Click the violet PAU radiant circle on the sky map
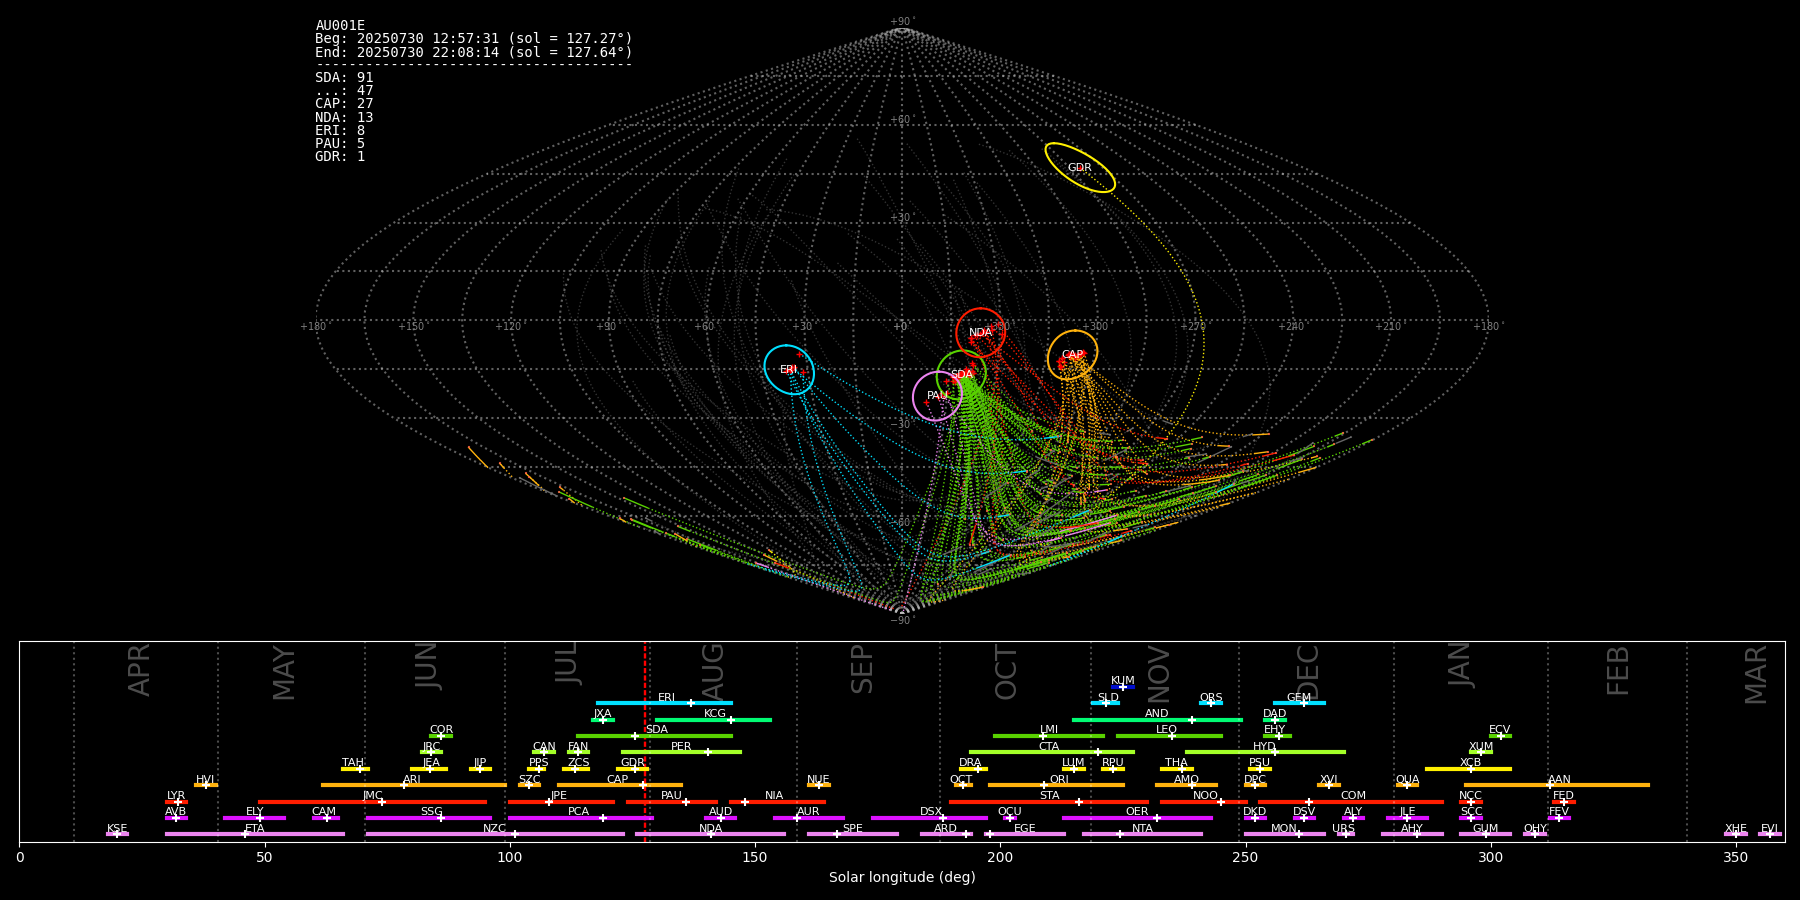1800x900 pixels. pyautogui.click(x=937, y=396)
